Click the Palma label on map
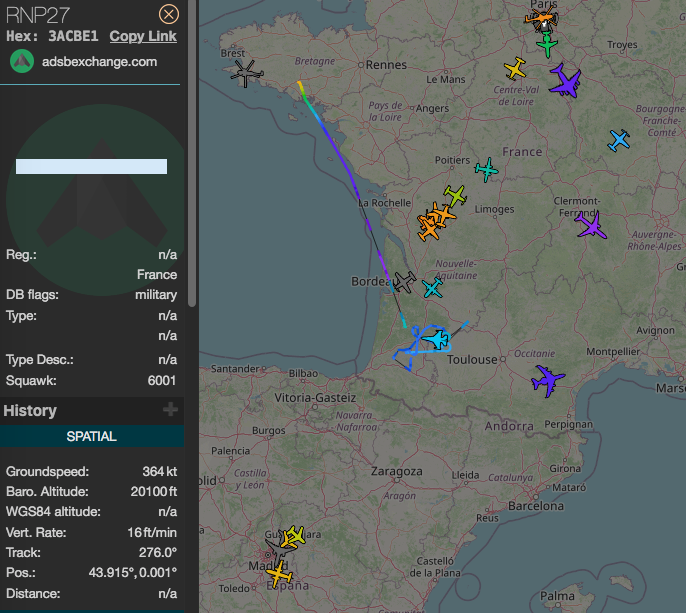Screen dimensions: 686x613 (x=557, y=596)
